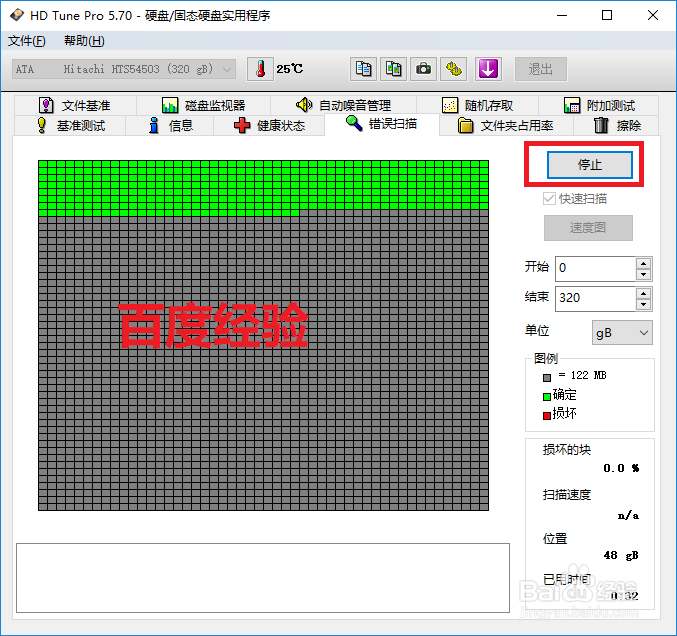Switch to the 基准测试 tab
The image size is (677, 636).
tap(70, 126)
